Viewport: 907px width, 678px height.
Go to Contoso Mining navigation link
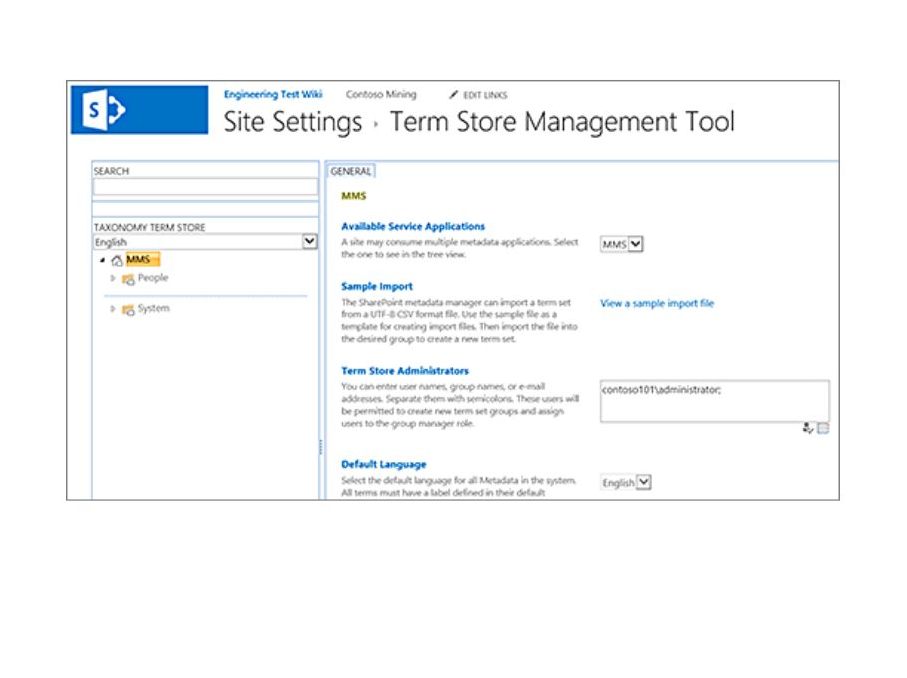point(380,95)
